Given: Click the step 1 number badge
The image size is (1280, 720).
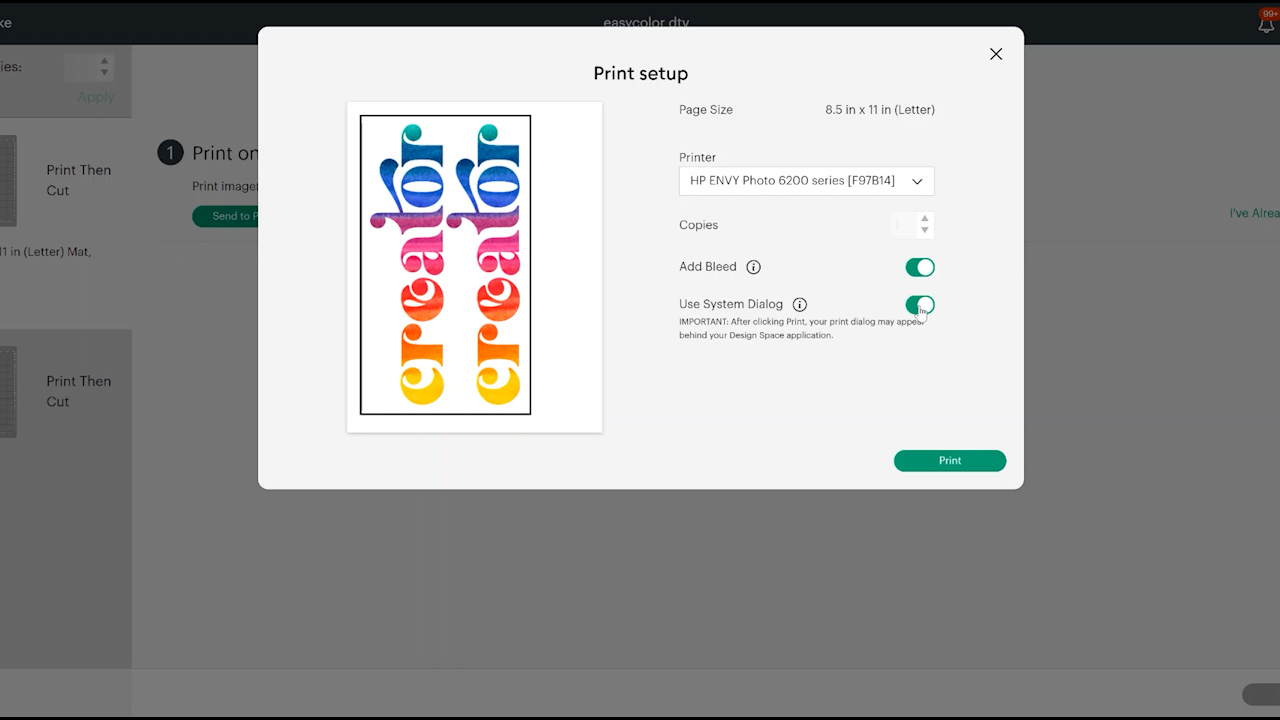Looking at the screenshot, I should [x=170, y=152].
